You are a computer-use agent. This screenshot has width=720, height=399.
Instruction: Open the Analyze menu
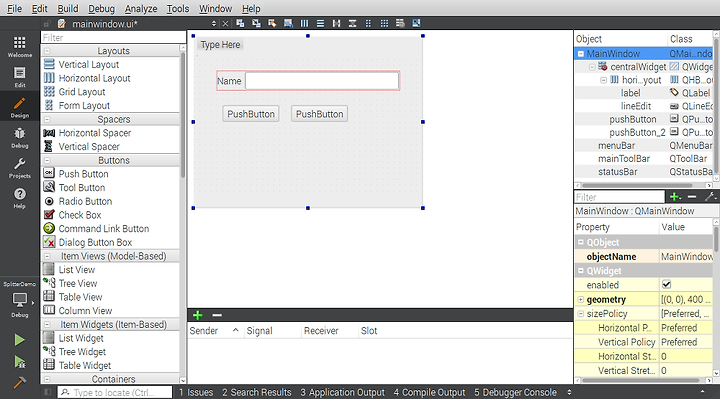click(141, 8)
